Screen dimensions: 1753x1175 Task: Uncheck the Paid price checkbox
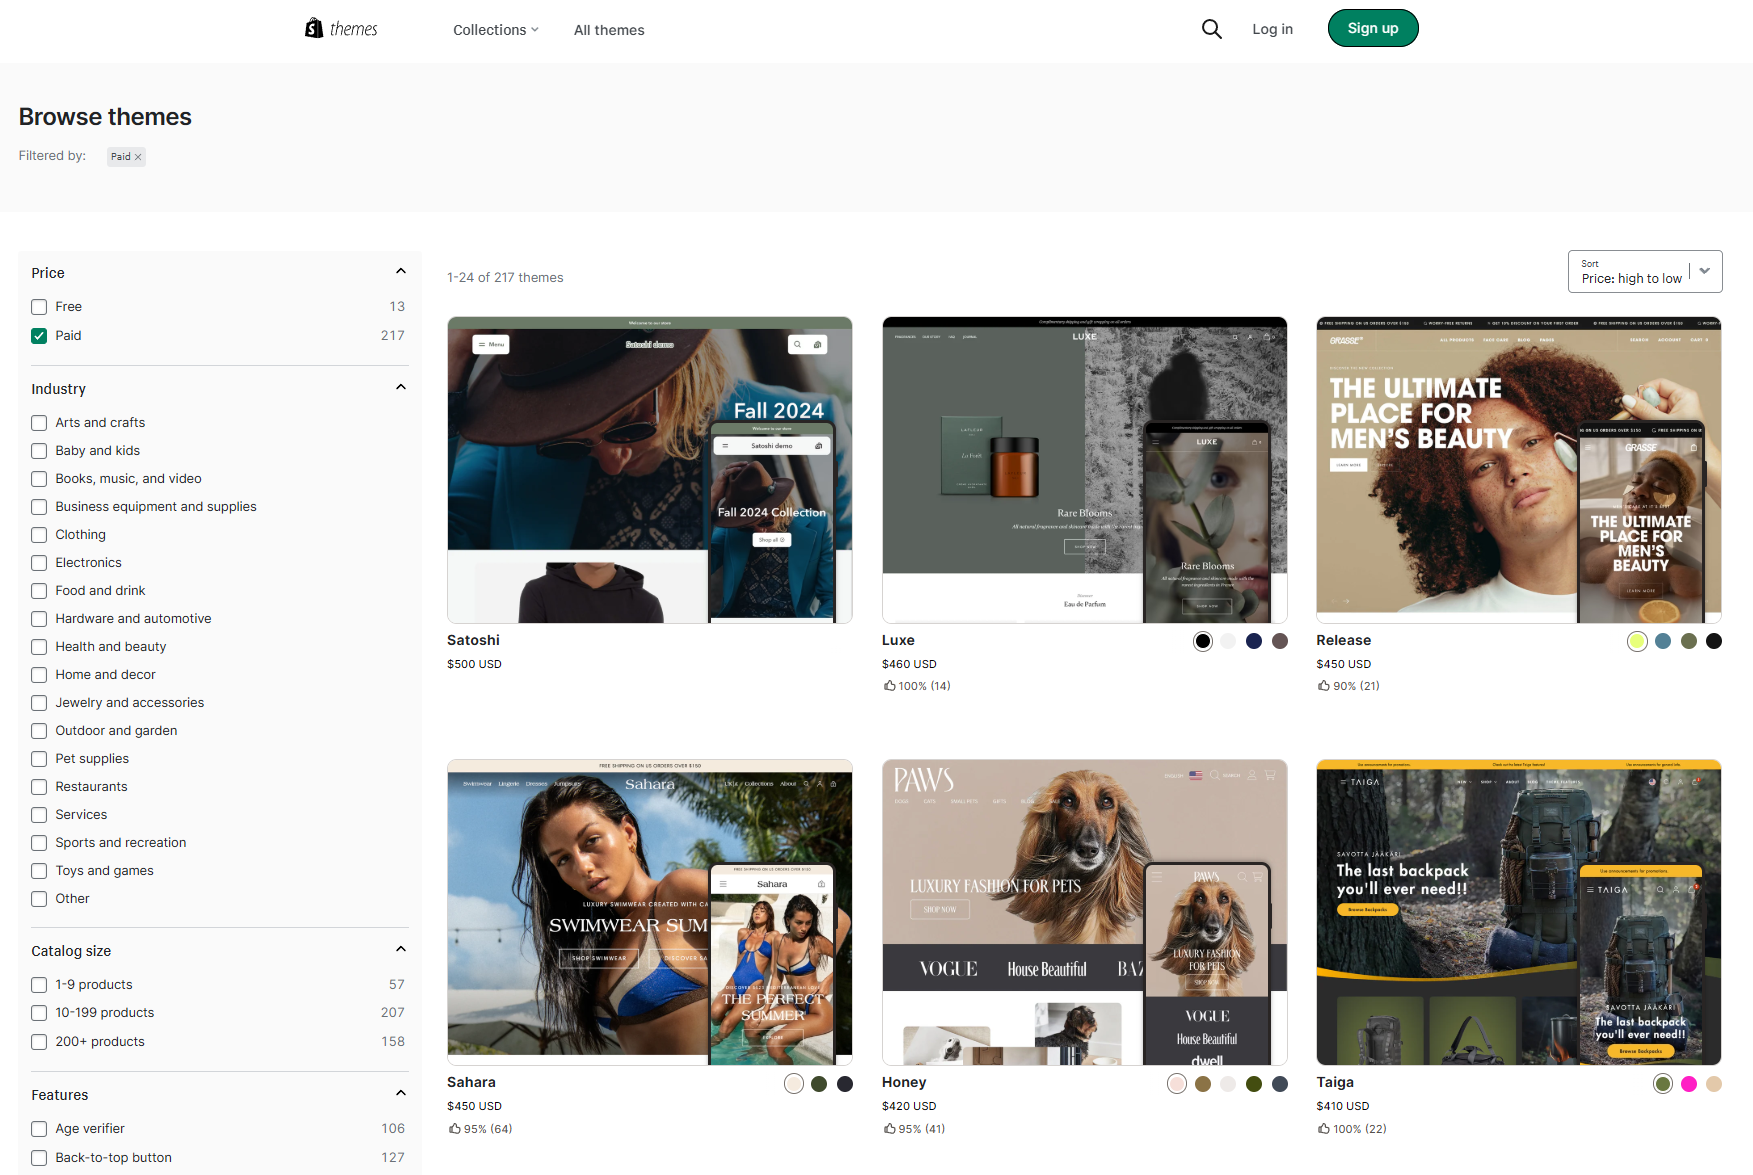39,336
